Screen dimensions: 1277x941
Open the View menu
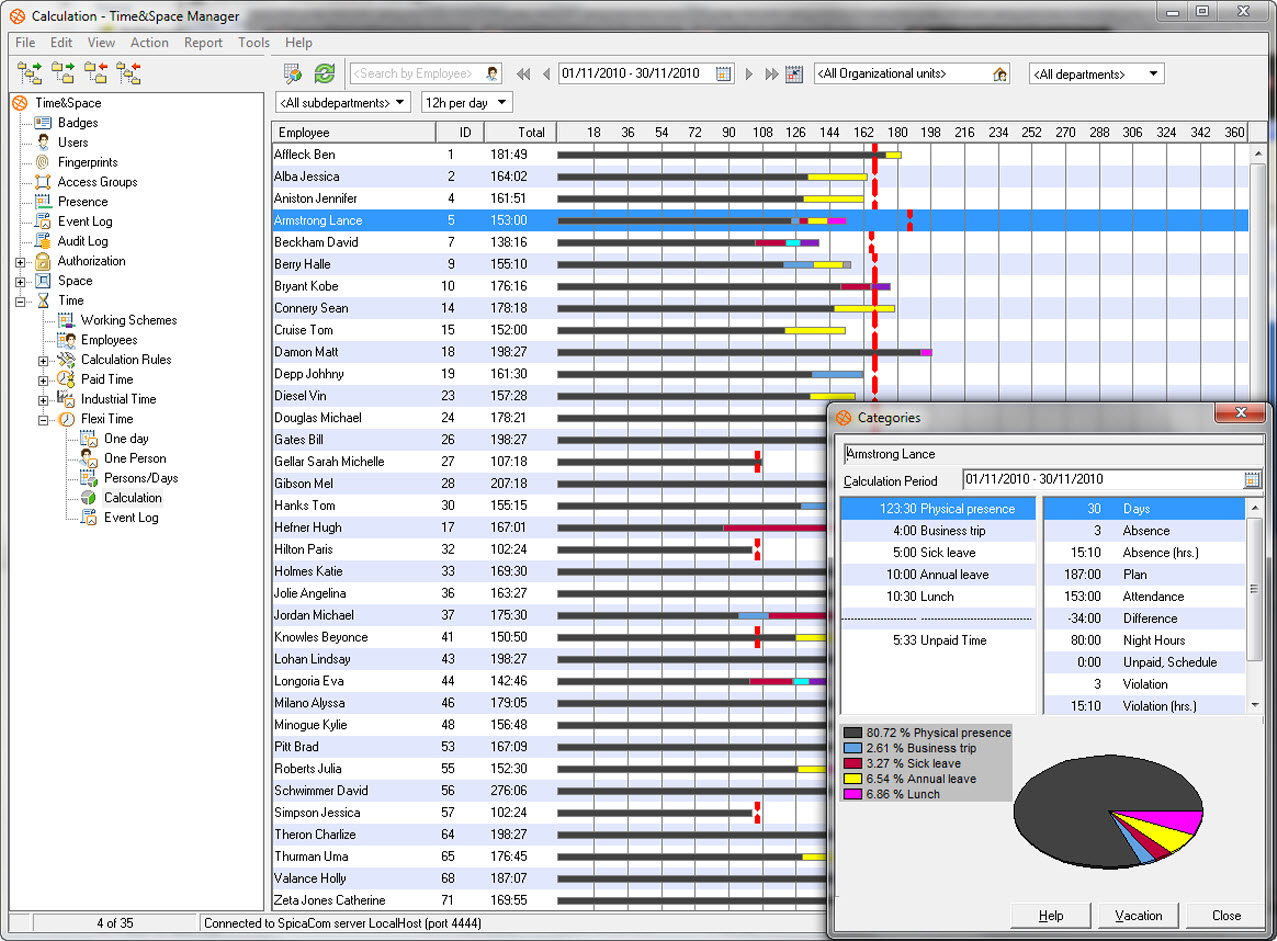[101, 43]
